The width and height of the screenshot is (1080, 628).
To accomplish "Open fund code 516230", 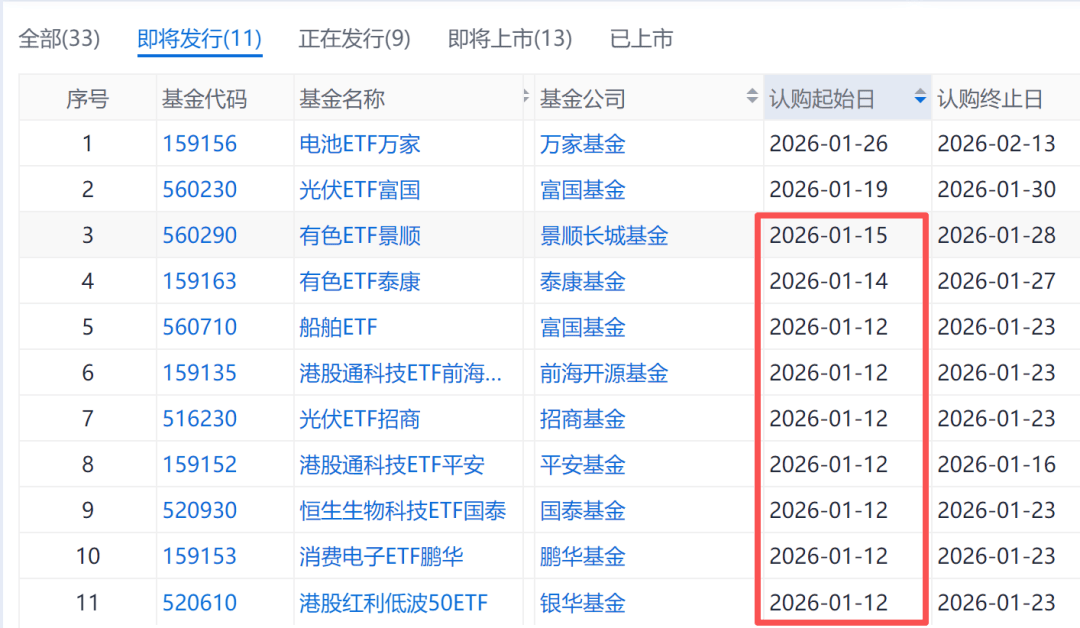I will tap(200, 419).
